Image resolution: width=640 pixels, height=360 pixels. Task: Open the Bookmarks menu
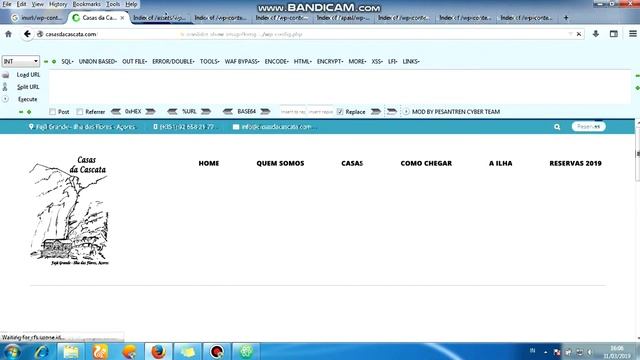click(x=87, y=4)
